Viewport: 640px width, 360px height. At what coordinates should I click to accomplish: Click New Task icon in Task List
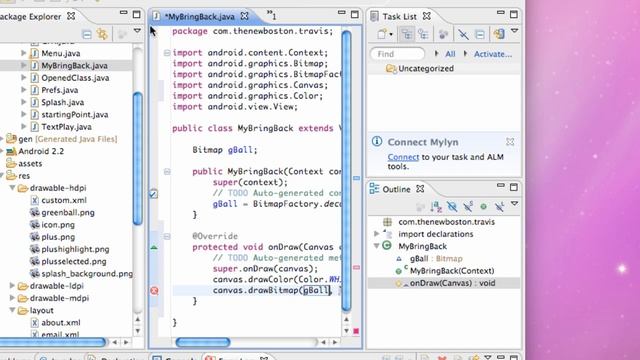(382, 34)
